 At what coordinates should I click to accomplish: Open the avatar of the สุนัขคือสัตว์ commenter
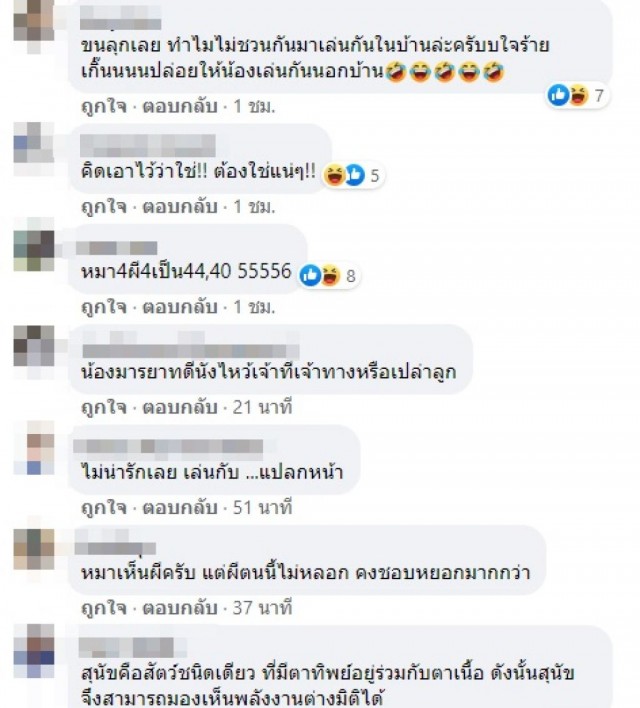click(x=34, y=650)
